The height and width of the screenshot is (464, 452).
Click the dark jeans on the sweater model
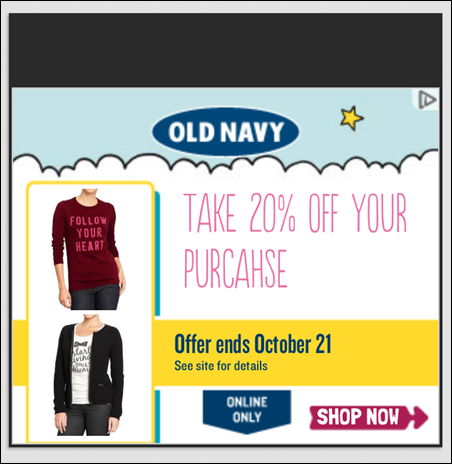coord(95,297)
